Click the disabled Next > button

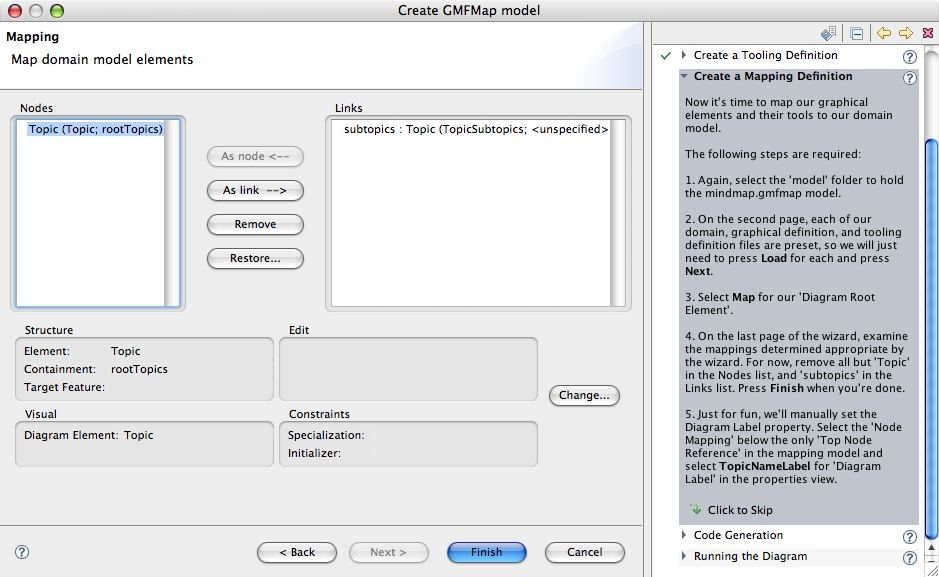389,552
